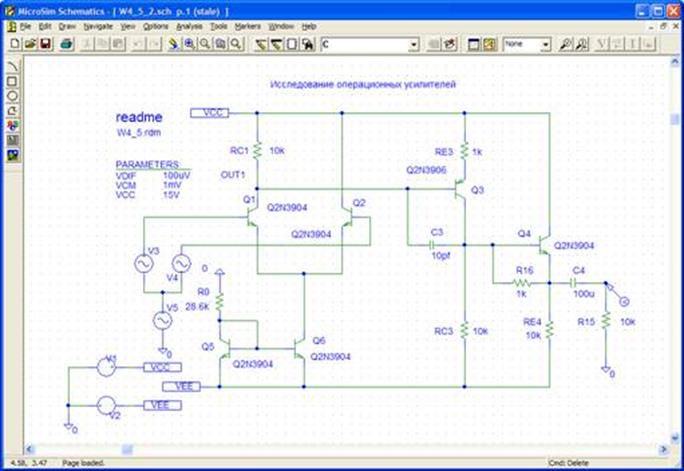
Task: Select the VDIF 100uV parameter value
Action: click(176, 176)
